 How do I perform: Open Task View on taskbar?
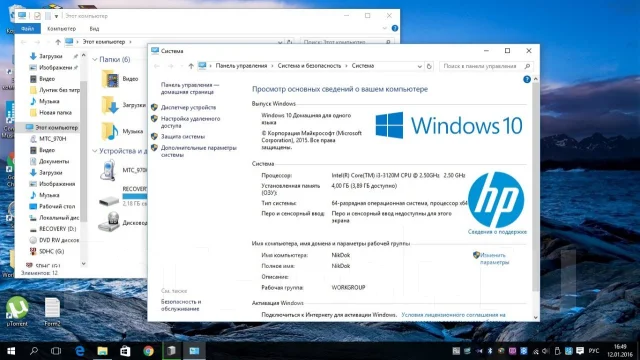pyautogui.click(x=56, y=351)
